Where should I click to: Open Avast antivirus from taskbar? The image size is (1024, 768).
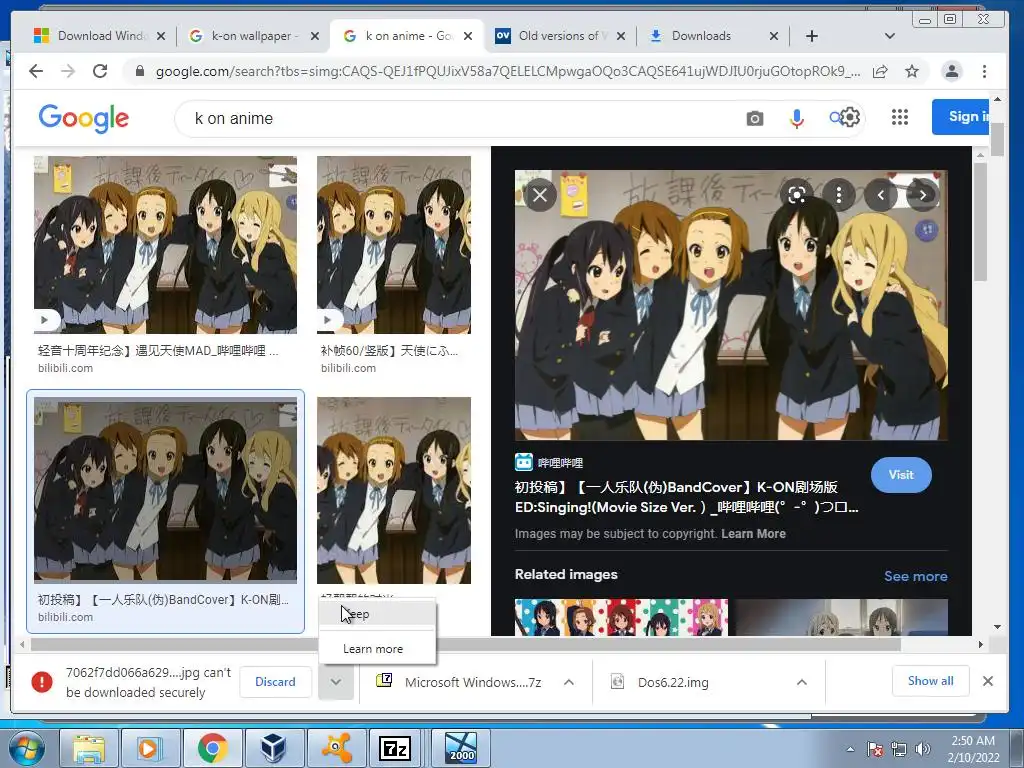[x=336, y=748]
